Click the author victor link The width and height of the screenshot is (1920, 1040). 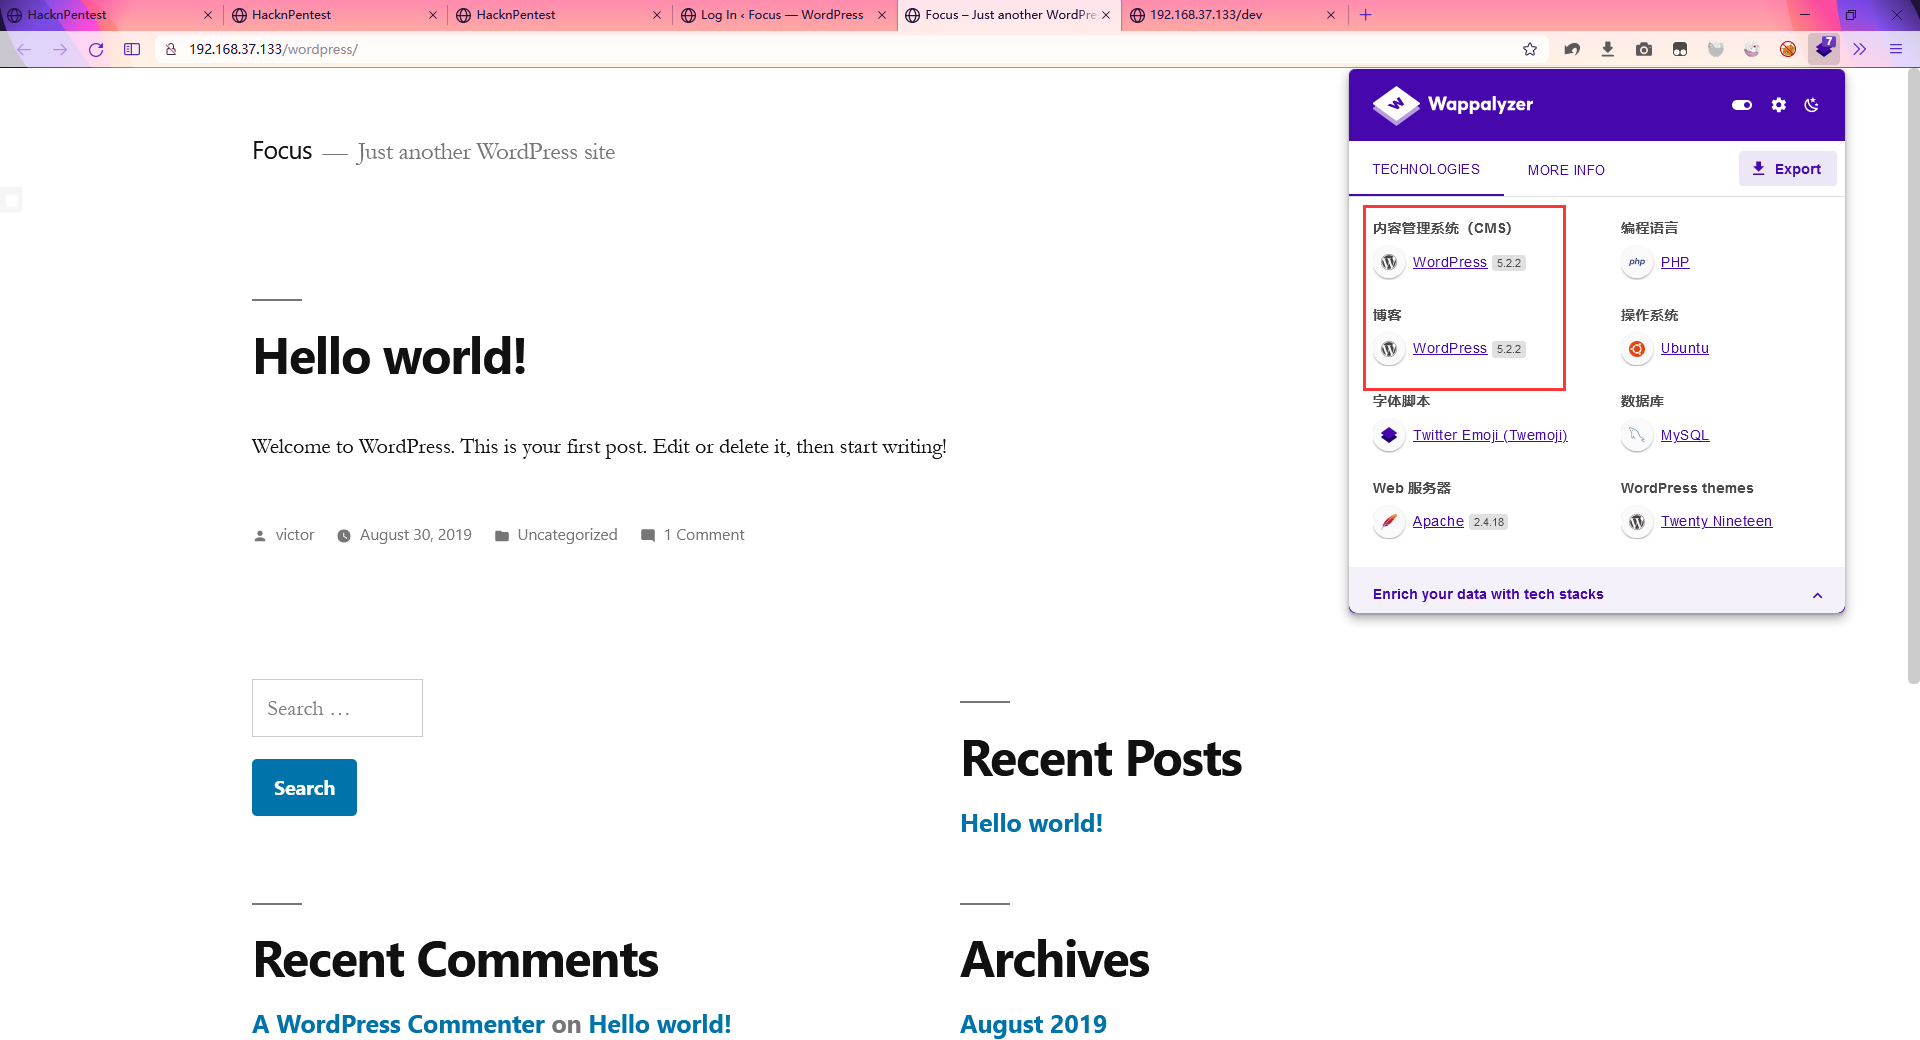tap(295, 535)
